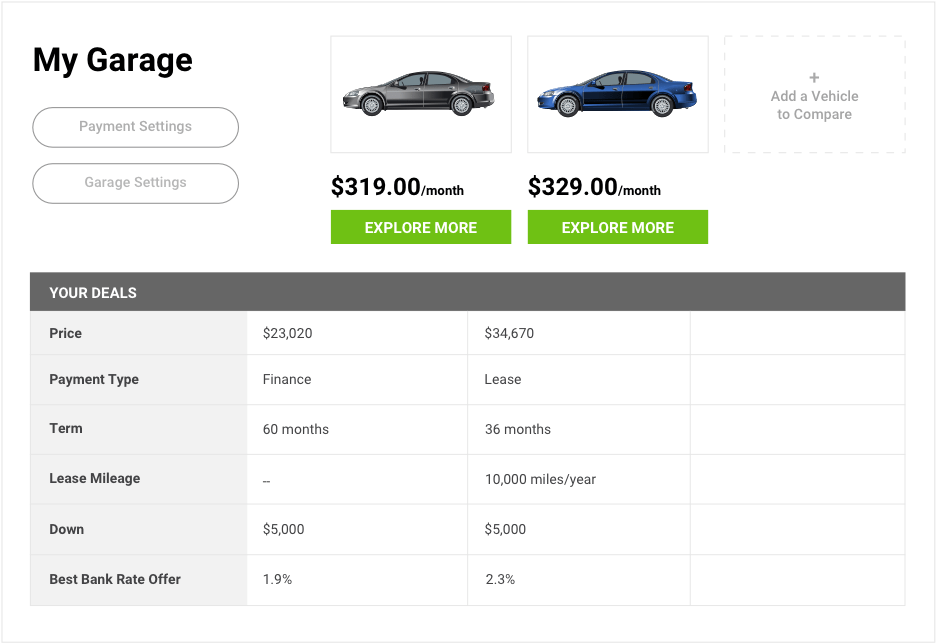Explore more on the $319.00/month vehicle
The width and height of the screenshot is (936, 644).
point(420,227)
